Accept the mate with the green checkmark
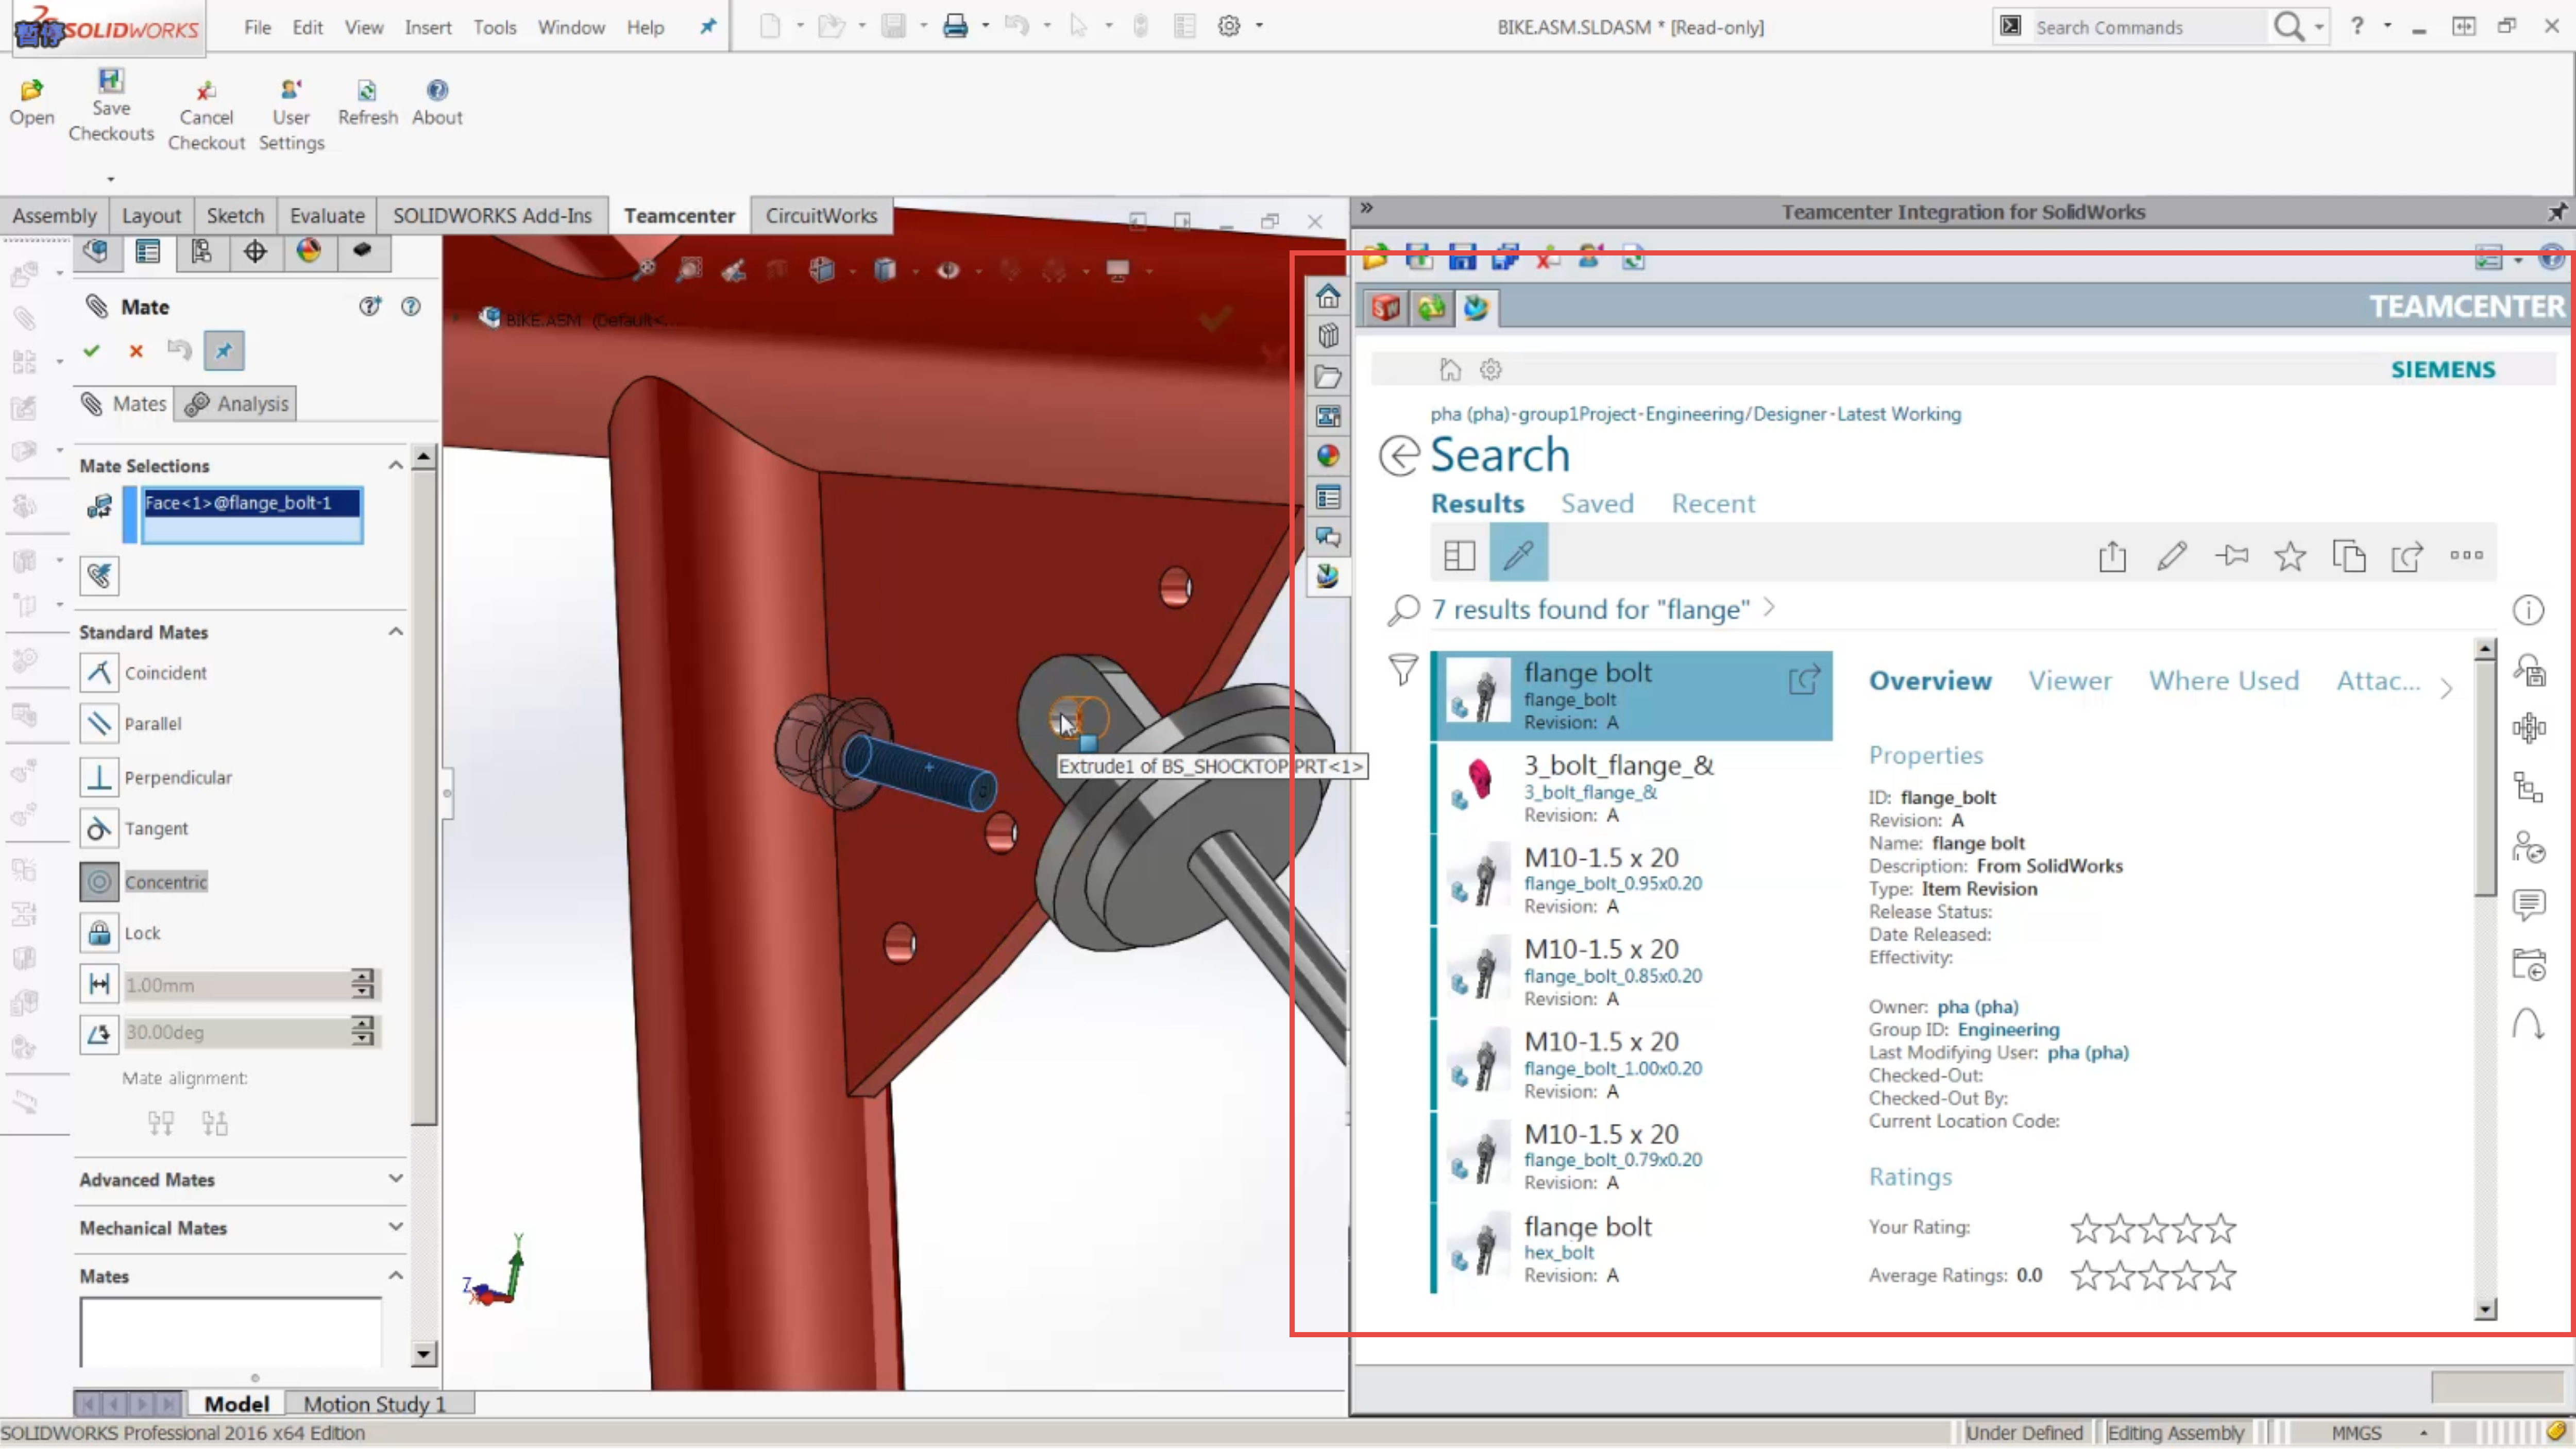The height and width of the screenshot is (1449, 2576). pyautogui.click(x=91, y=351)
